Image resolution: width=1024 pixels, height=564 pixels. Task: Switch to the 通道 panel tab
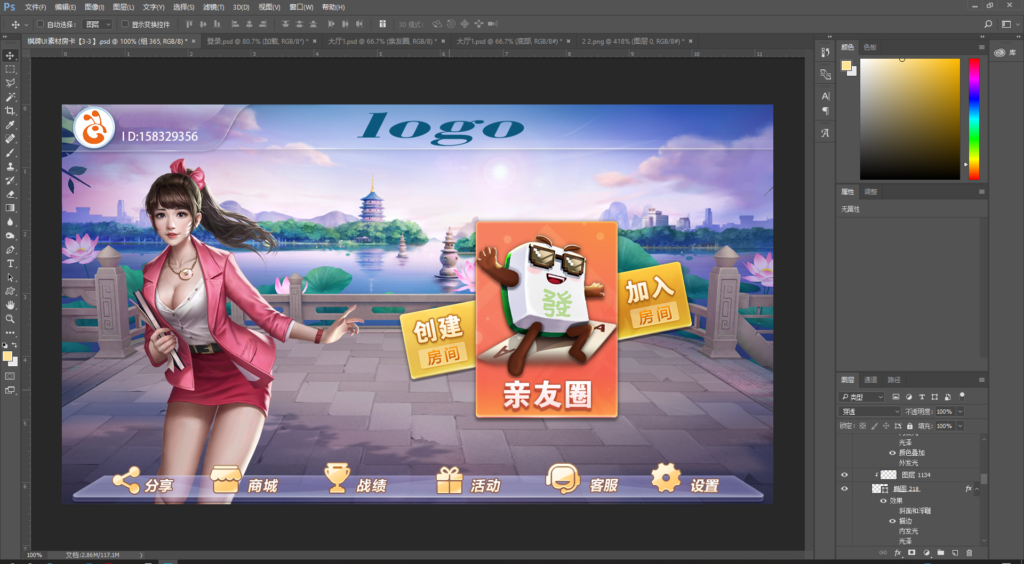click(x=871, y=380)
